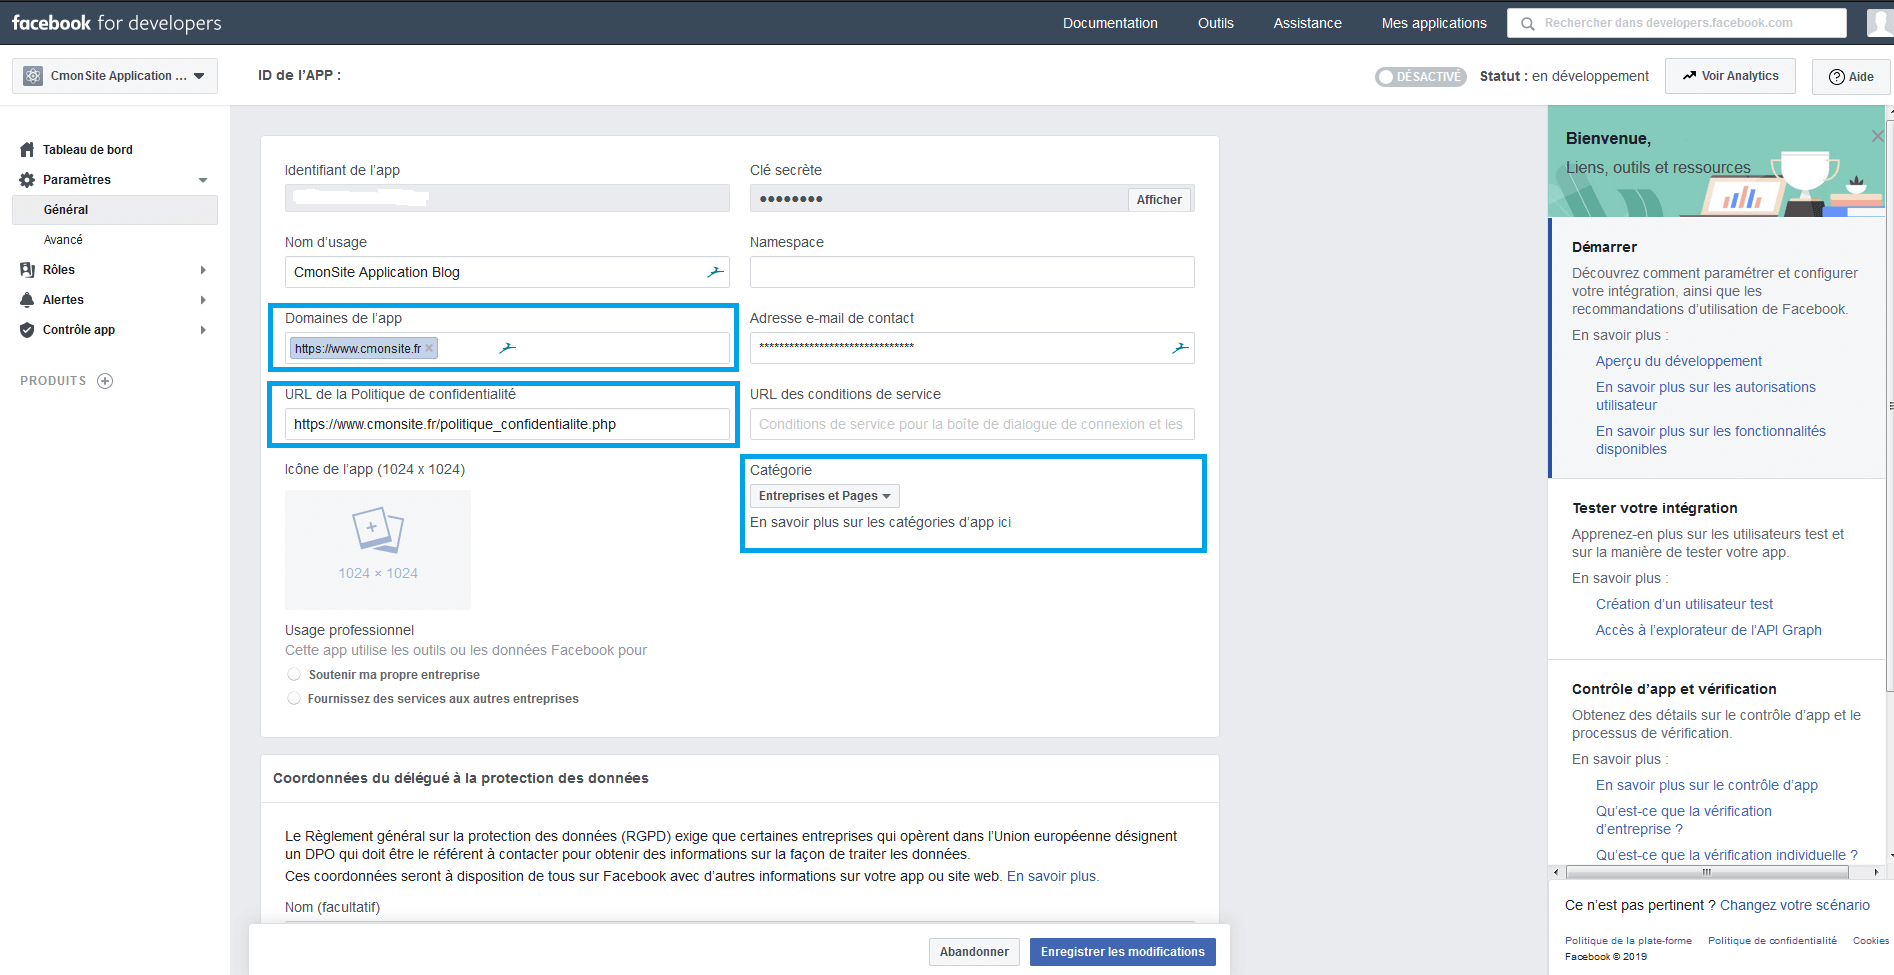Toggle the DÉSACTIVÉ app status switch
This screenshot has width=1894, height=975.
1420,77
